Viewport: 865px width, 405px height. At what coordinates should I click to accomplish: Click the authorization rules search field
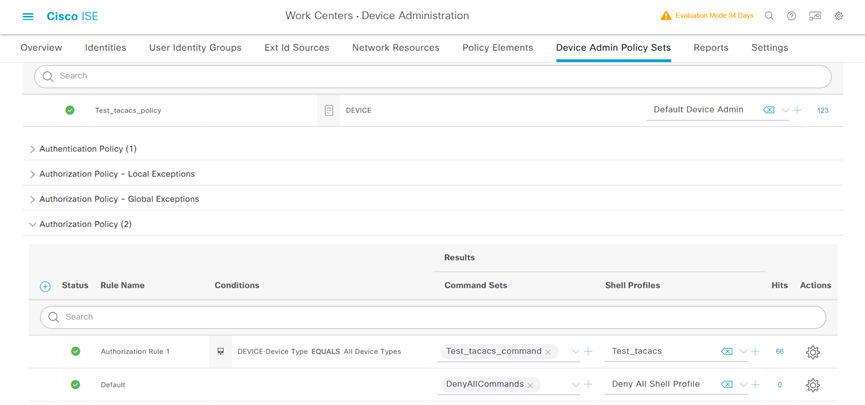click(x=432, y=317)
